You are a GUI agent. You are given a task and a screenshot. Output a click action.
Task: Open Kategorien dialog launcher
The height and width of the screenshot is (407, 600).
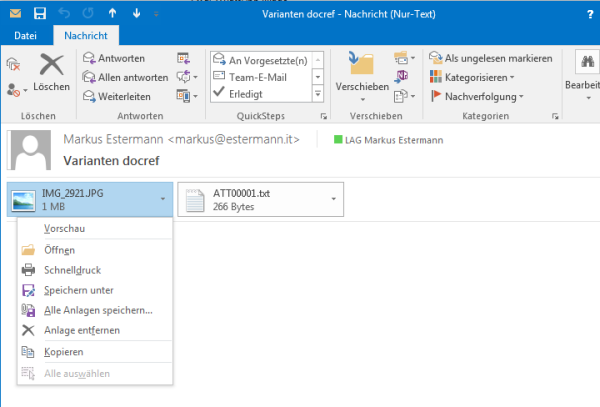pos(555,116)
